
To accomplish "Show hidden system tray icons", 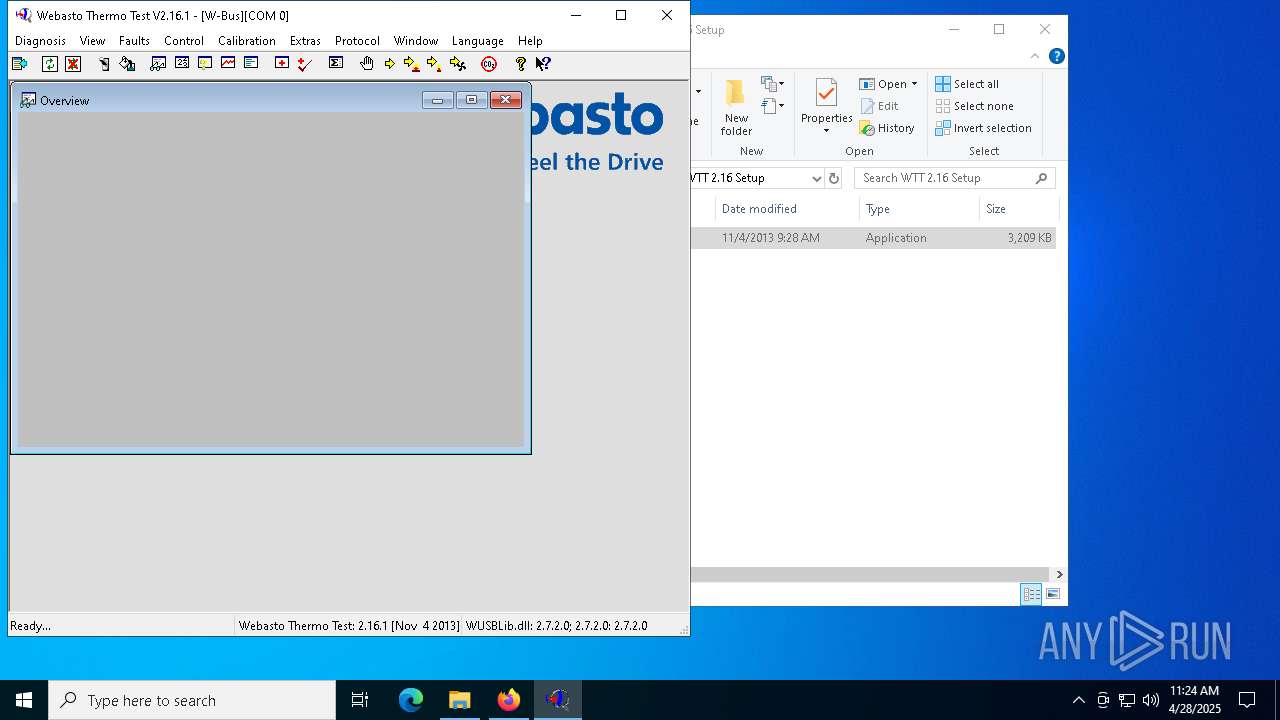I will (1078, 700).
